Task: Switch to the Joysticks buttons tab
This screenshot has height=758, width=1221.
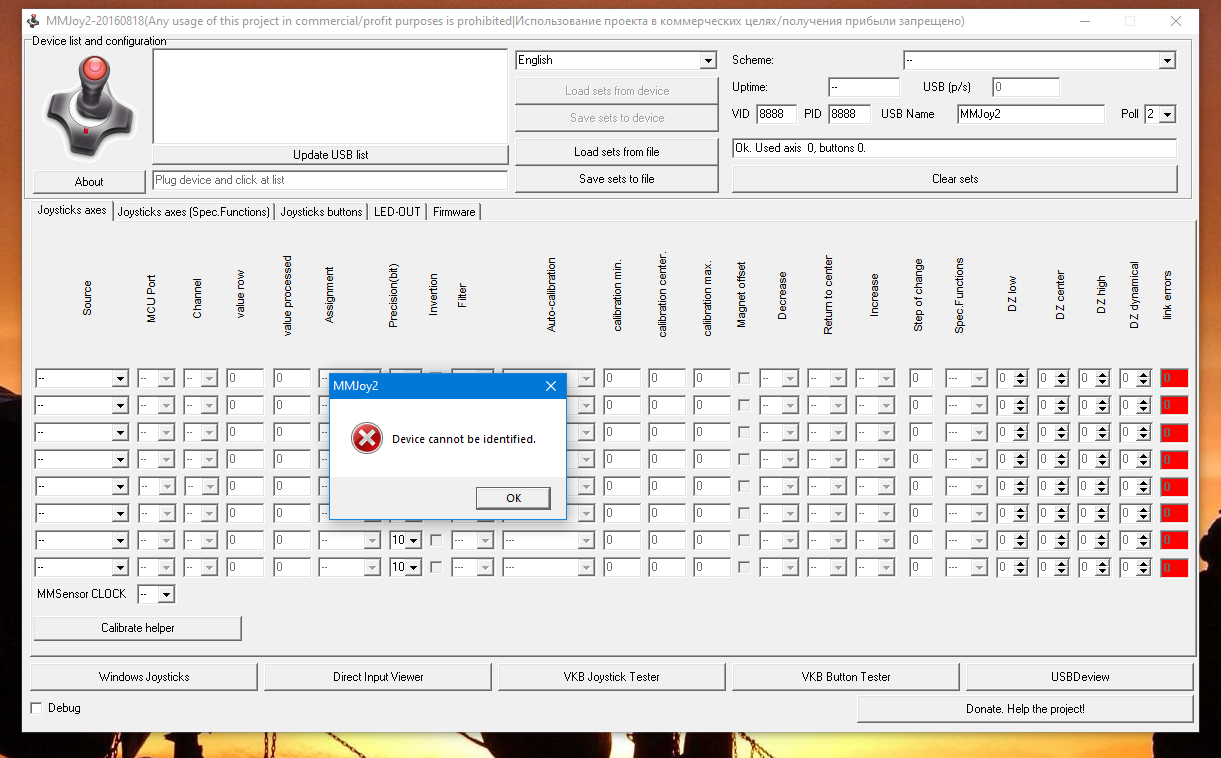Action: click(321, 212)
